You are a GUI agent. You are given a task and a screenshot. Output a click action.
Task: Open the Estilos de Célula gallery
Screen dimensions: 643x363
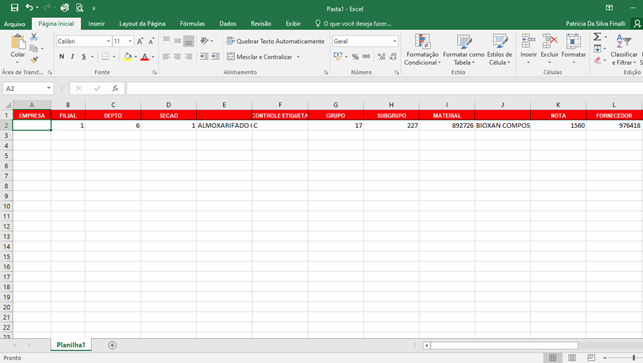[x=499, y=50]
